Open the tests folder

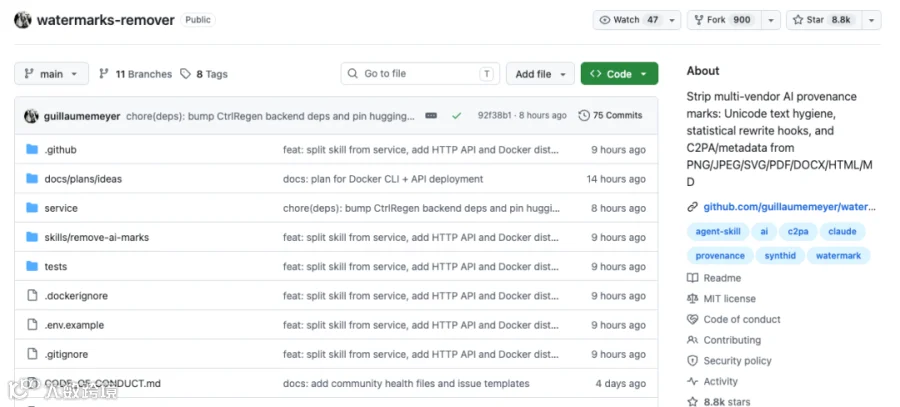tap(56, 266)
